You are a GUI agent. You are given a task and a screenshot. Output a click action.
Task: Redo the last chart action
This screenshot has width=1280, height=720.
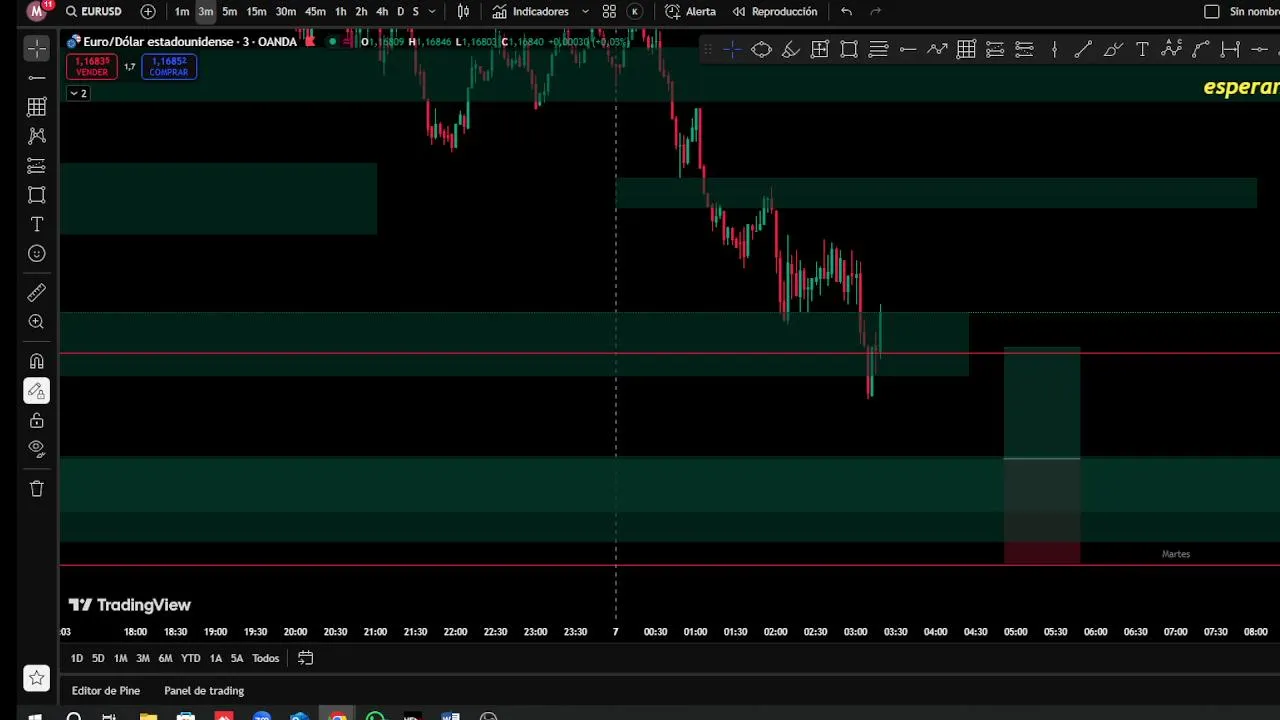[876, 12]
